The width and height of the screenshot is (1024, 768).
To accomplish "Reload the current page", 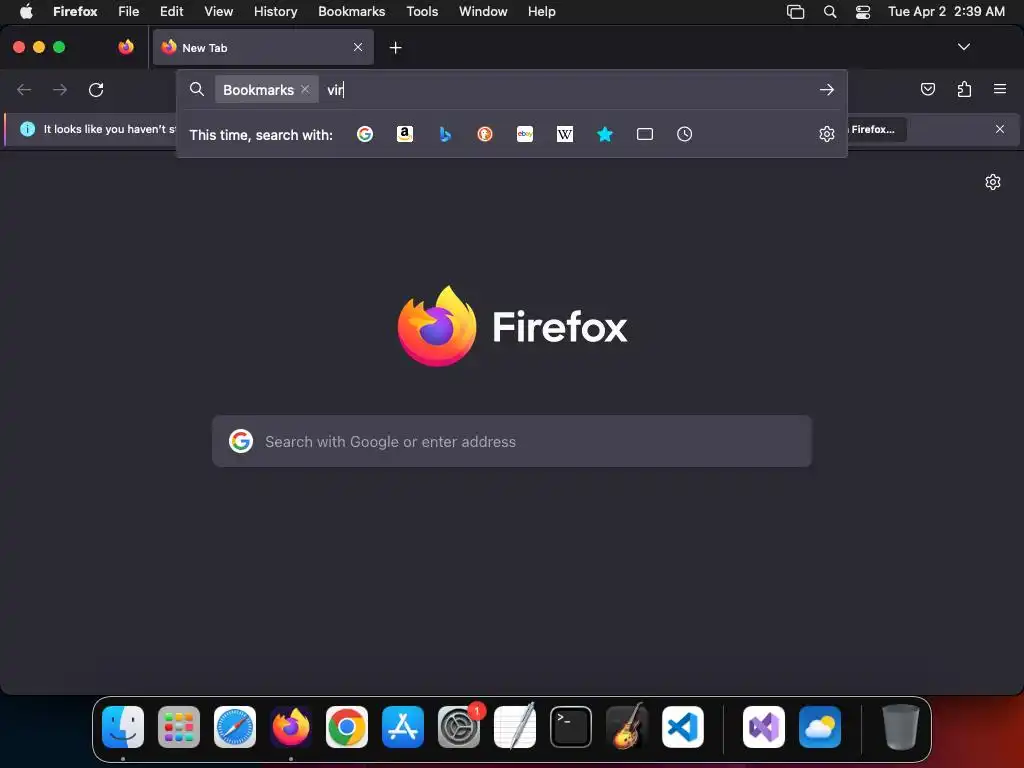I will tap(96, 89).
